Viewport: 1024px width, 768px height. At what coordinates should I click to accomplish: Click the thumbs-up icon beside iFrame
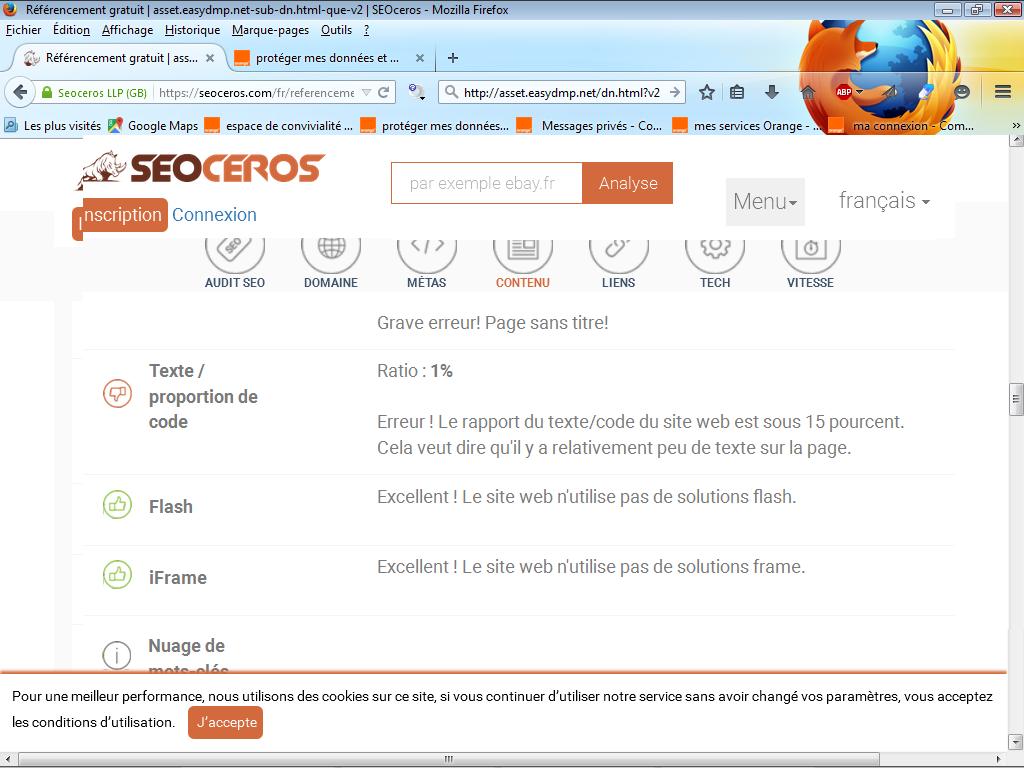point(118,575)
